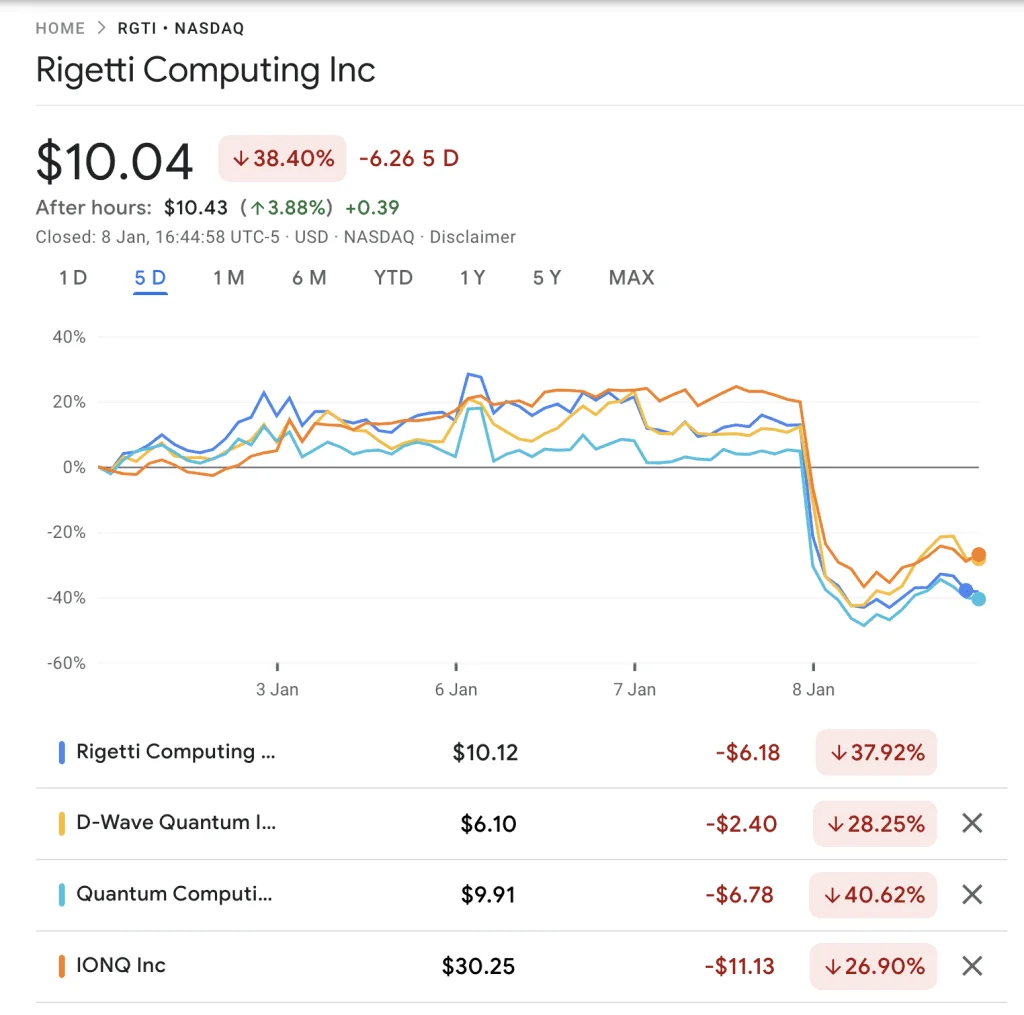Remove Quantum Computing Inc from the chart

pyautogui.click(x=971, y=894)
